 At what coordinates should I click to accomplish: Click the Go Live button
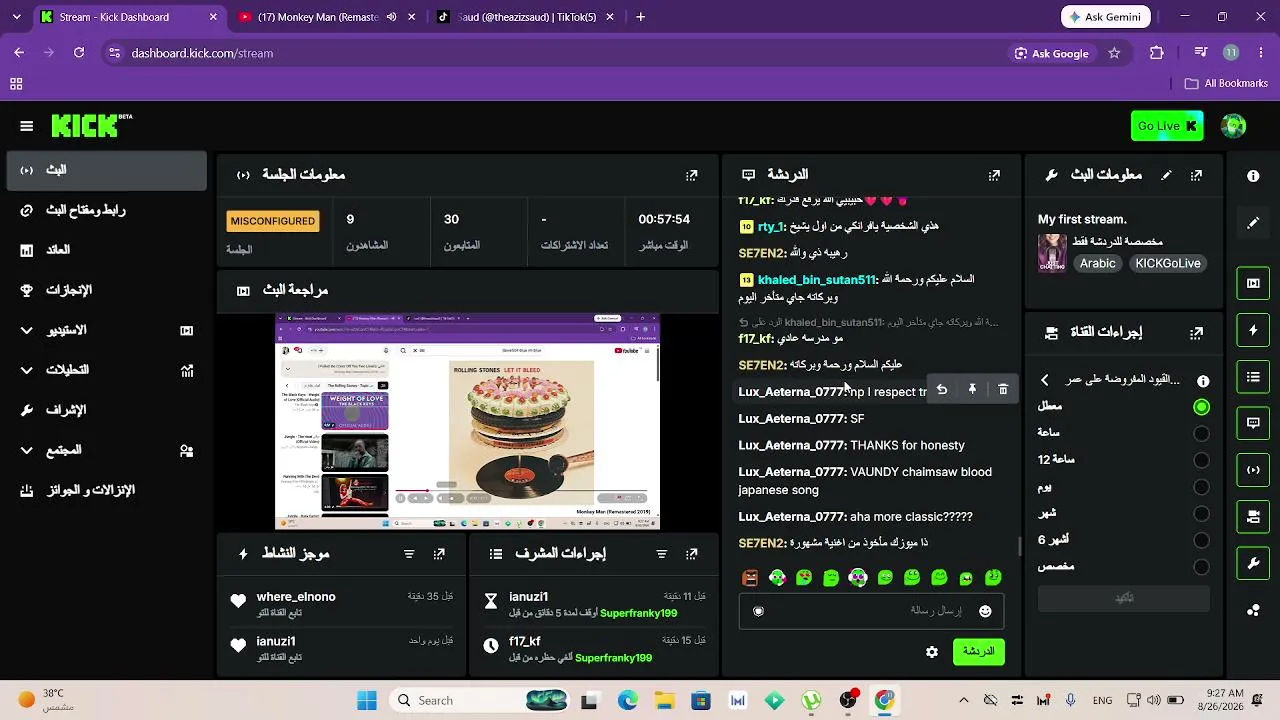pos(1167,126)
